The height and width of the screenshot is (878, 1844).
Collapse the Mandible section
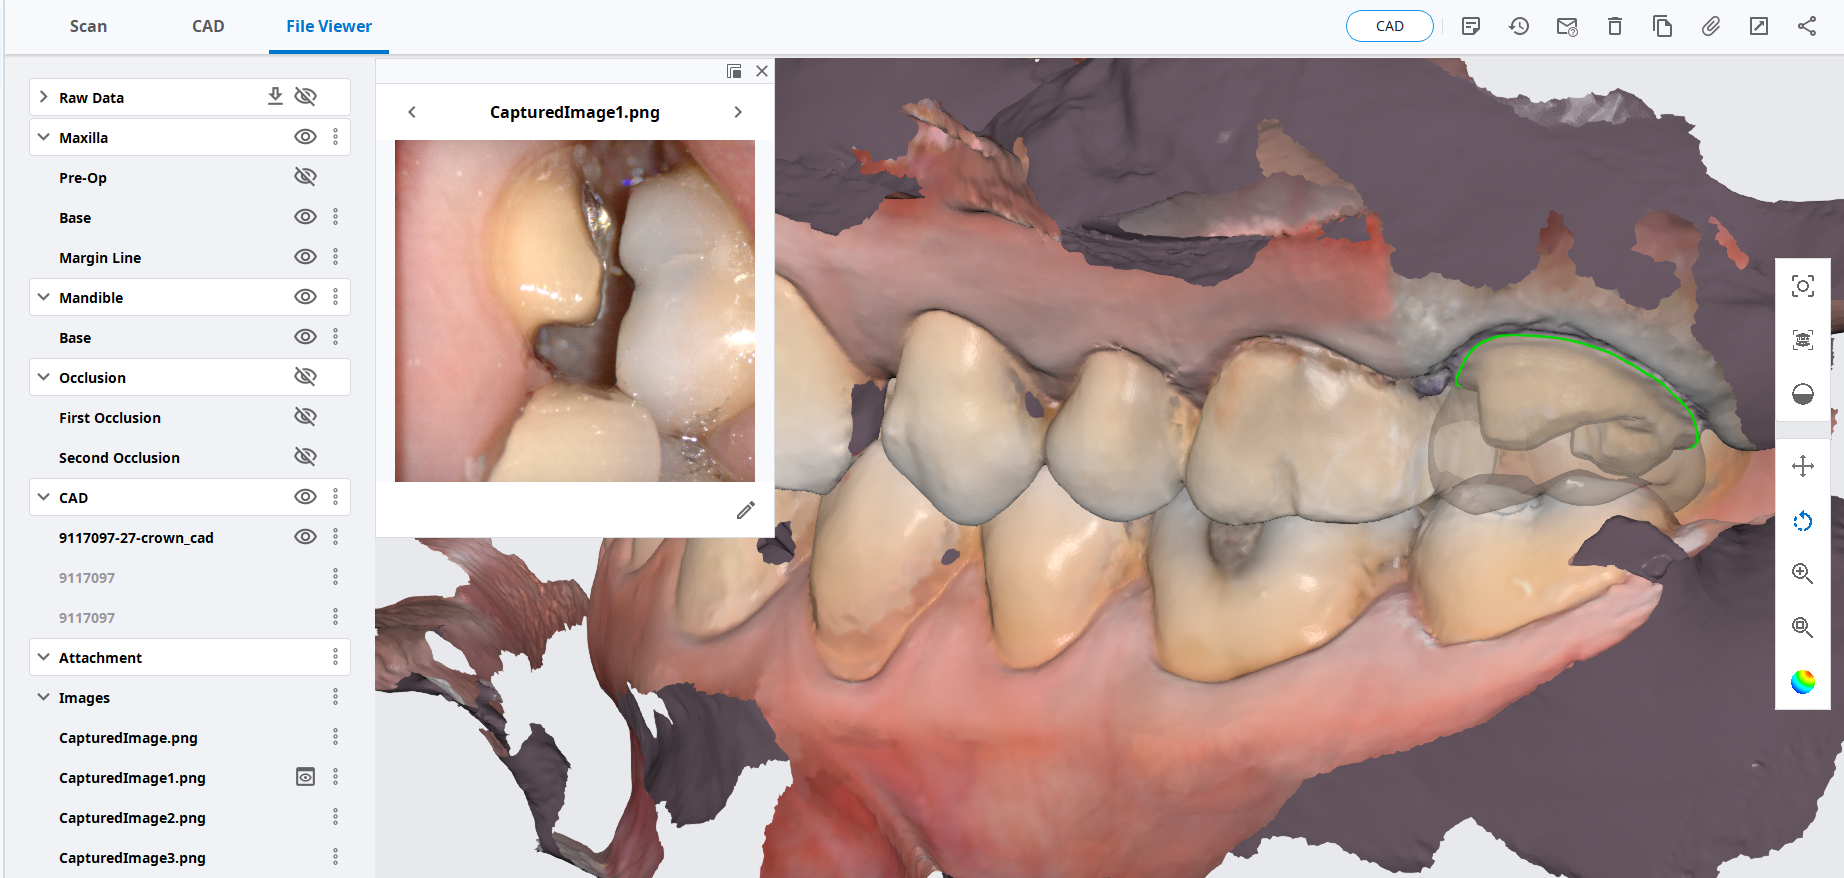point(44,297)
